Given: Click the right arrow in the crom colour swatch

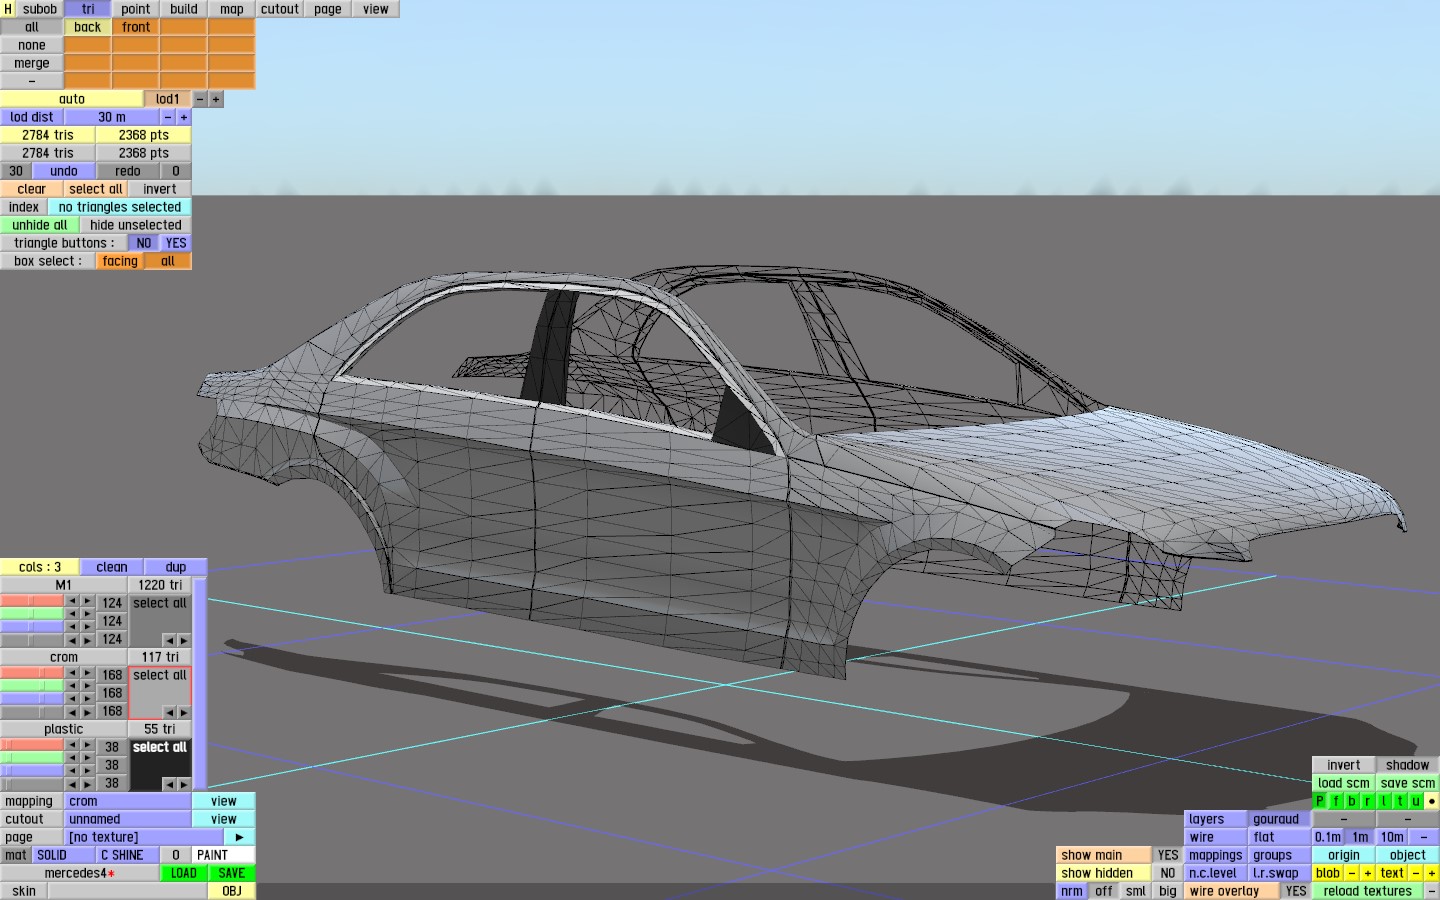Looking at the screenshot, I should [183, 712].
